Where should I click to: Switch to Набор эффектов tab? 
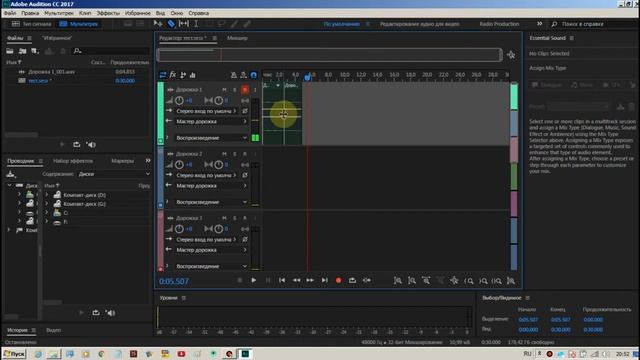click(x=73, y=161)
